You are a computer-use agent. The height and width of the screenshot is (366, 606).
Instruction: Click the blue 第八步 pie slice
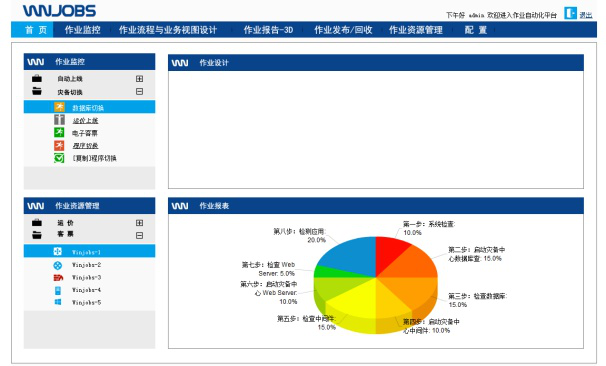coord(348,255)
